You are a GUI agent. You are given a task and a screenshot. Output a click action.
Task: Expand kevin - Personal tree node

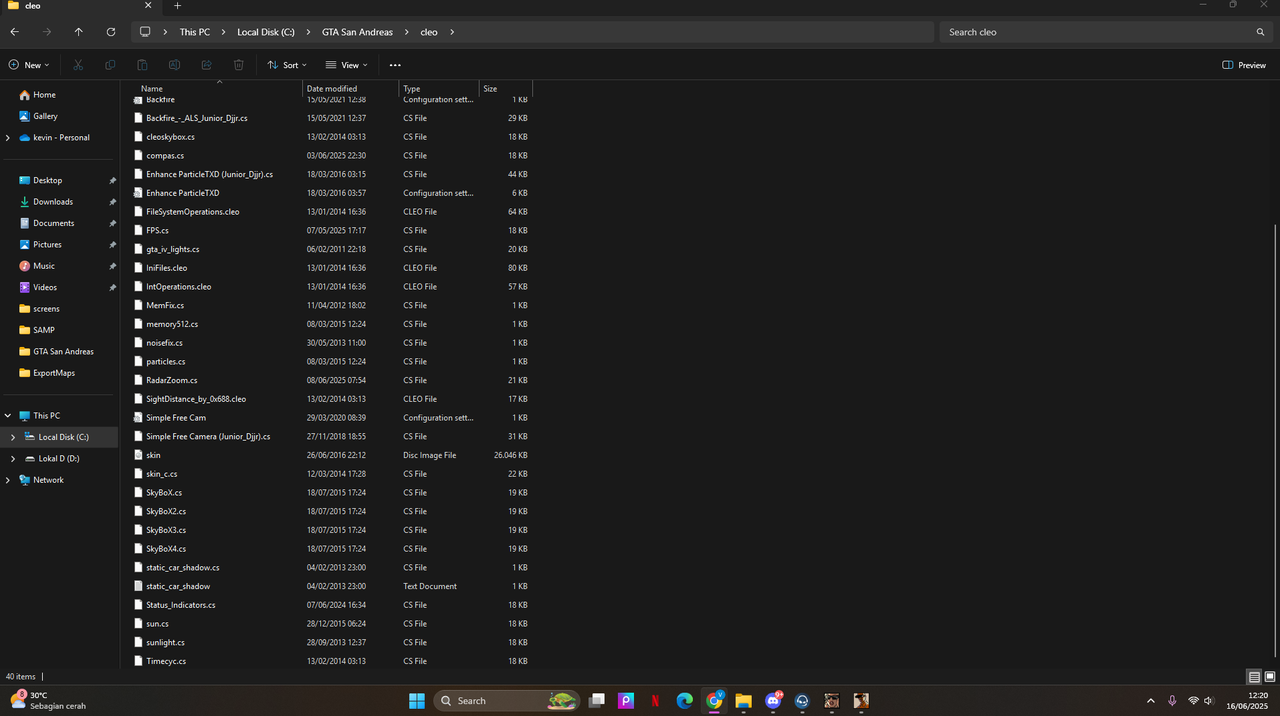(8, 138)
